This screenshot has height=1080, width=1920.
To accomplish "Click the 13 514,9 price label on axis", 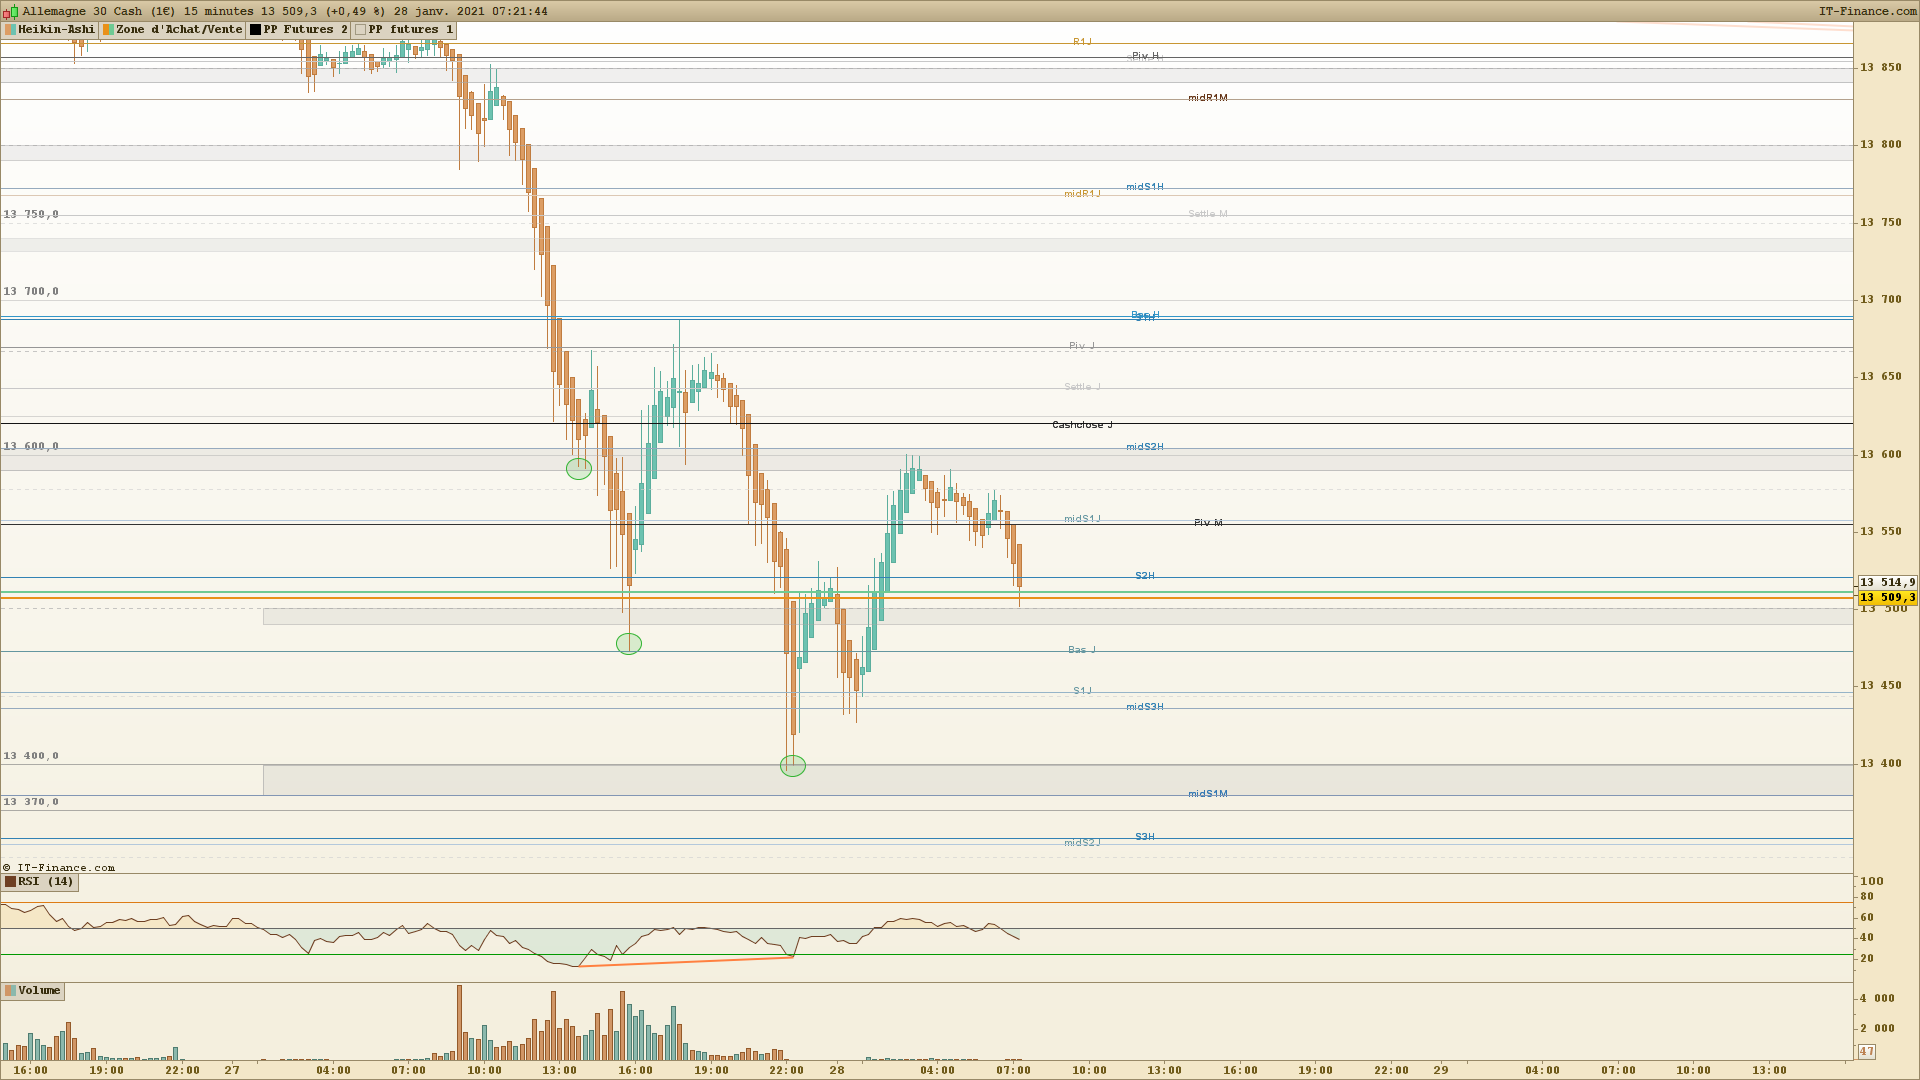I will (x=1887, y=582).
